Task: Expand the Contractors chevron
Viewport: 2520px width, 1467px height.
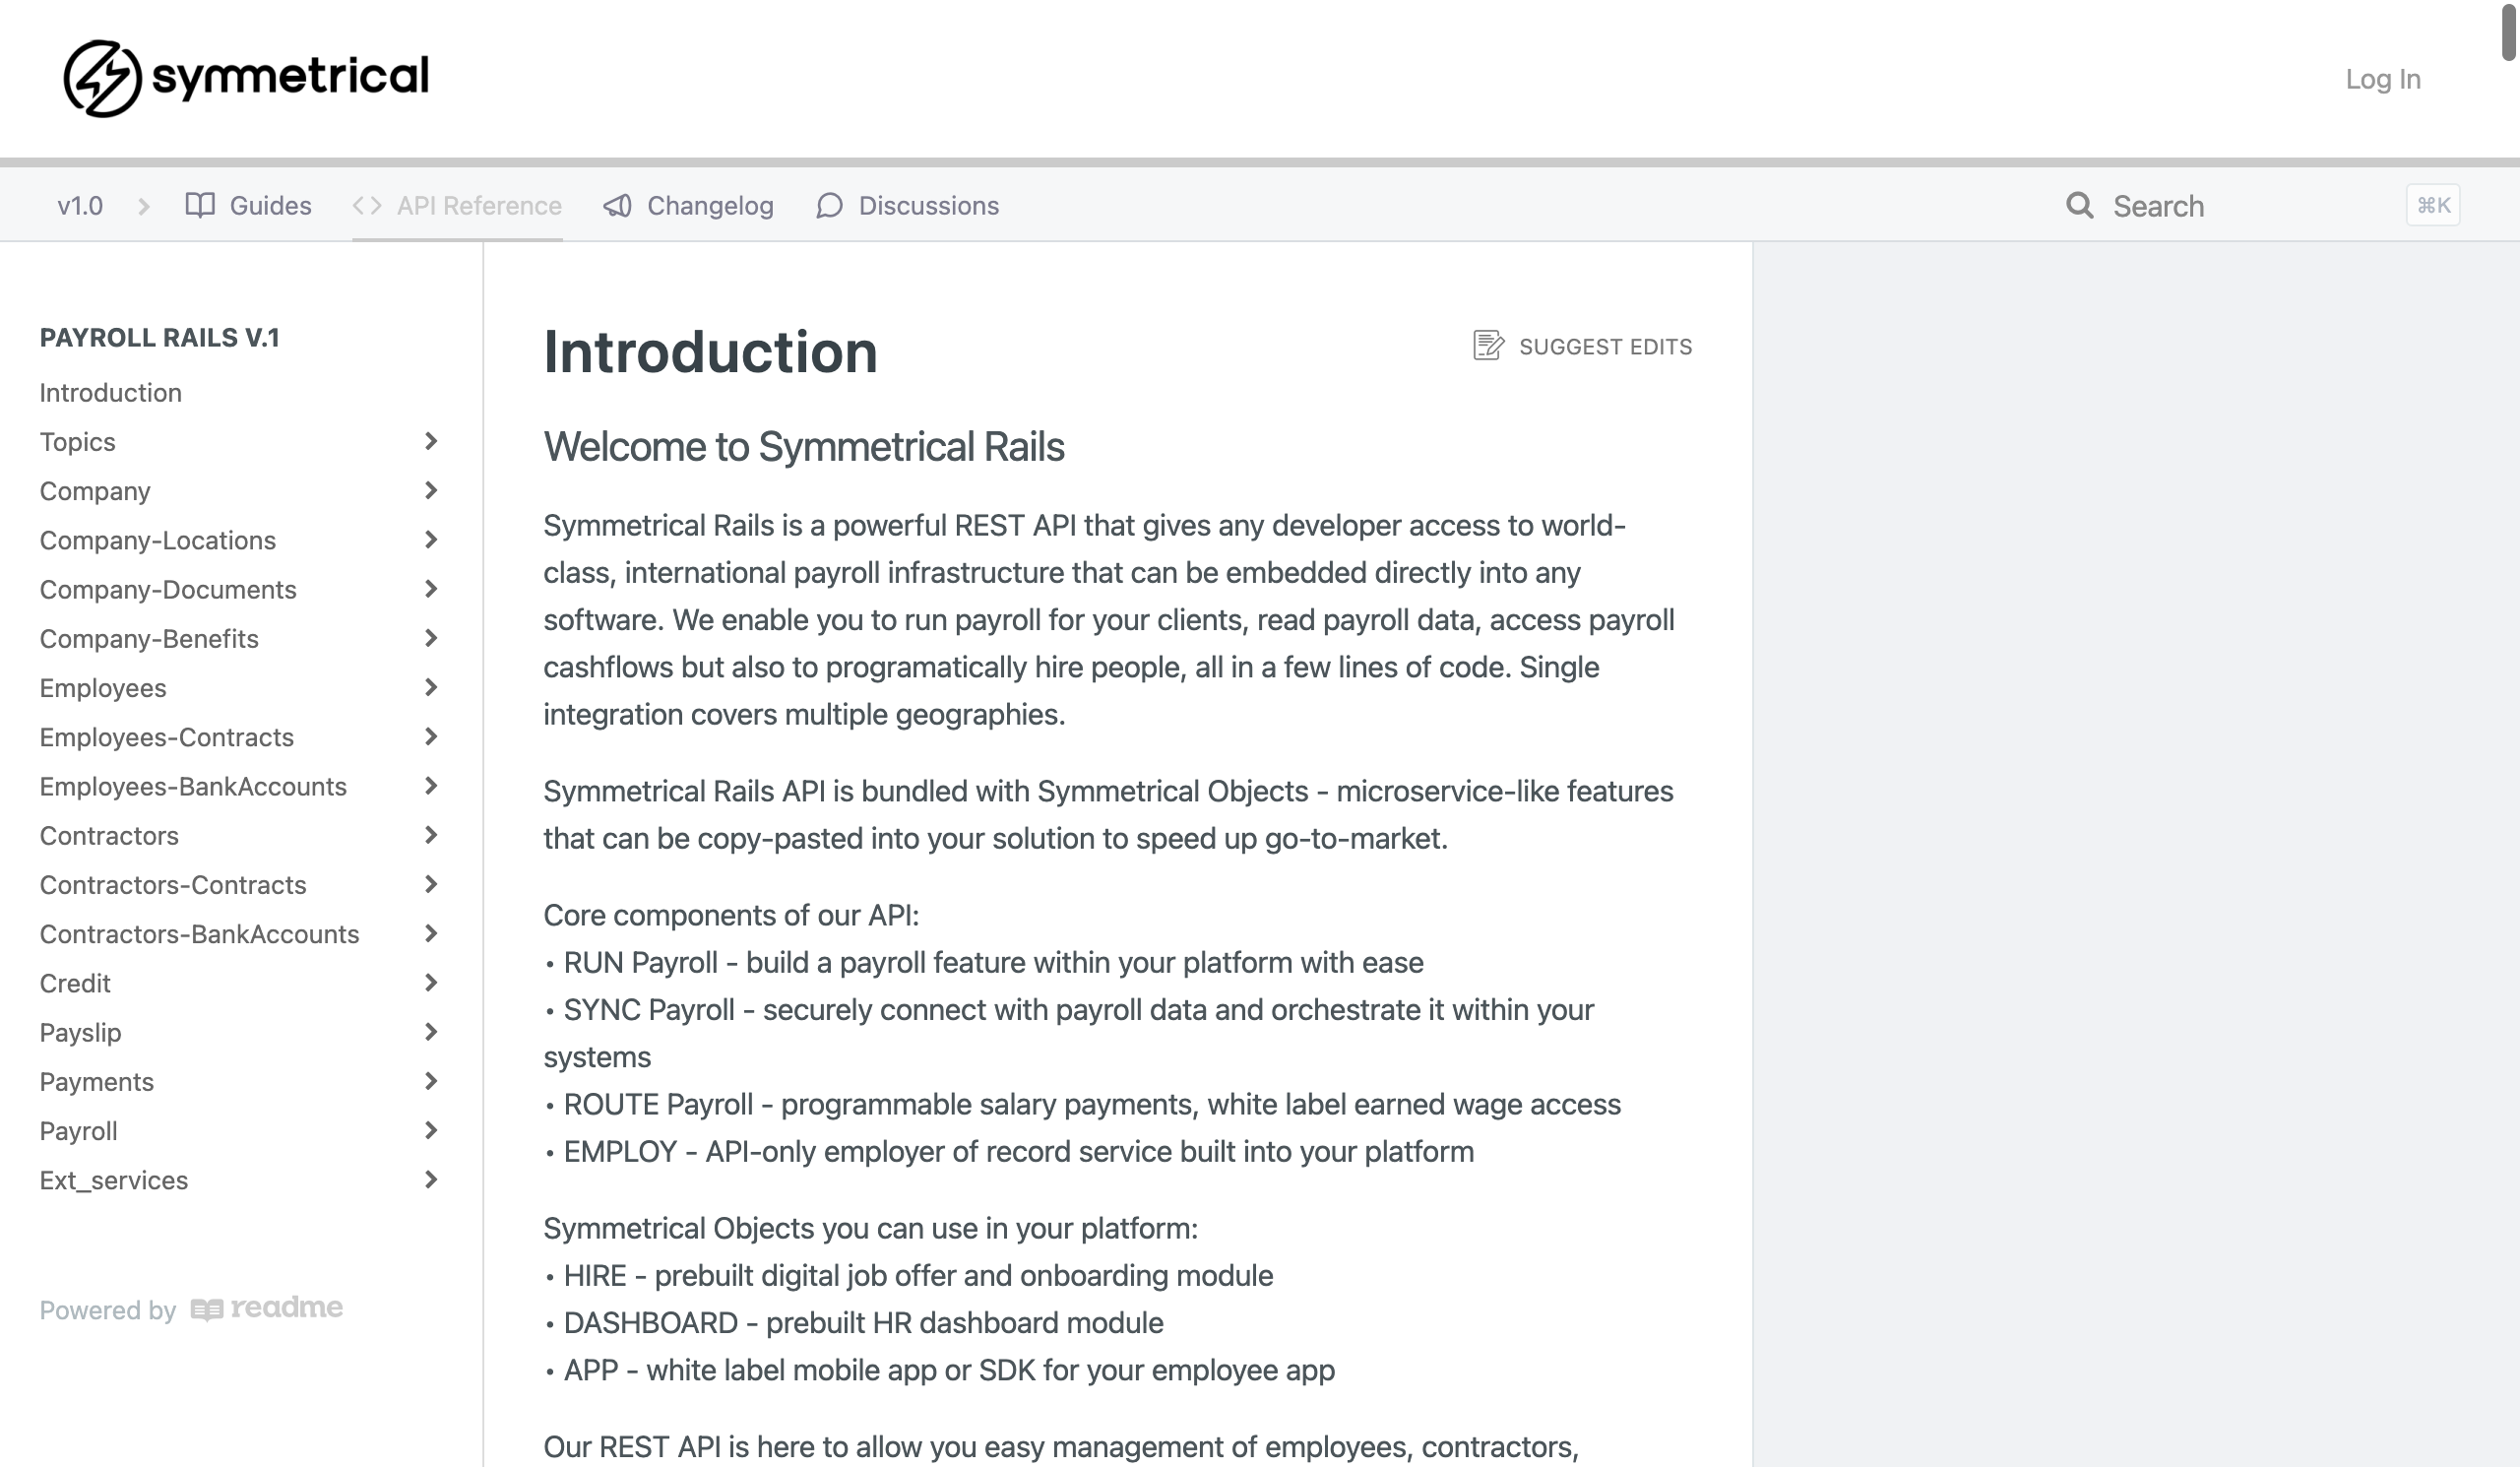Action: 431,835
